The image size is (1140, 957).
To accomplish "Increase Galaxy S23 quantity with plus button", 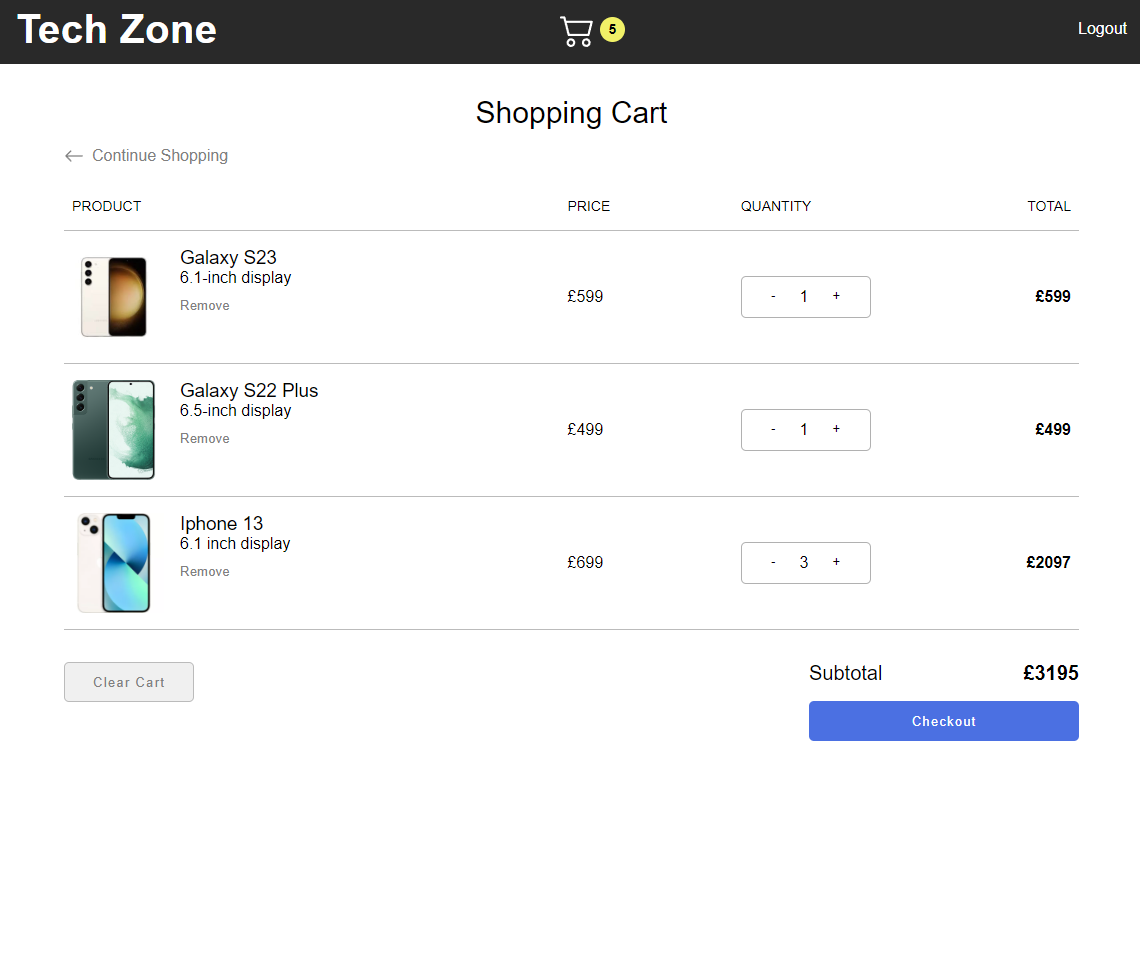I will [x=836, y=296].
